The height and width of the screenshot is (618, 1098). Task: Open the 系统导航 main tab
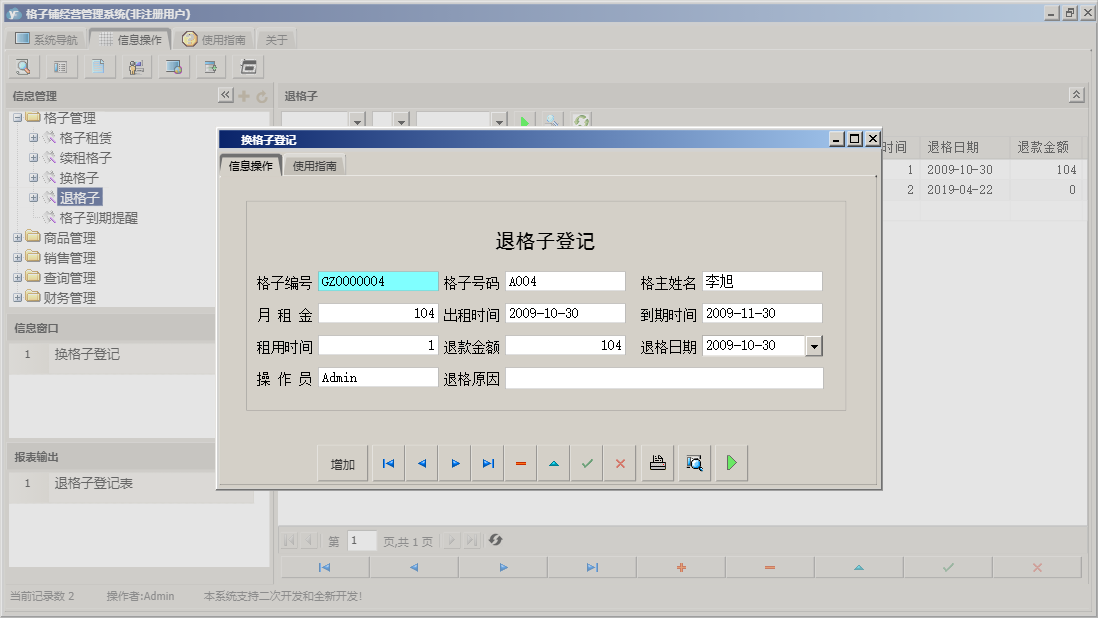46,40
